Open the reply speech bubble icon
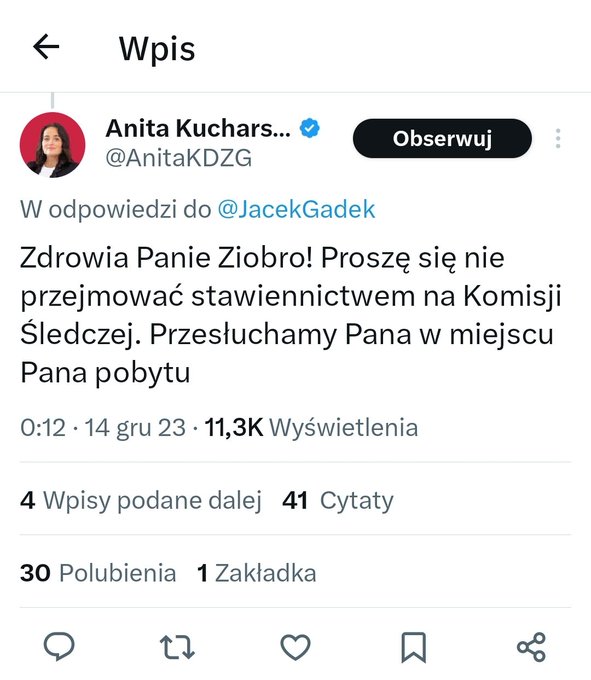 click(59, 646)
